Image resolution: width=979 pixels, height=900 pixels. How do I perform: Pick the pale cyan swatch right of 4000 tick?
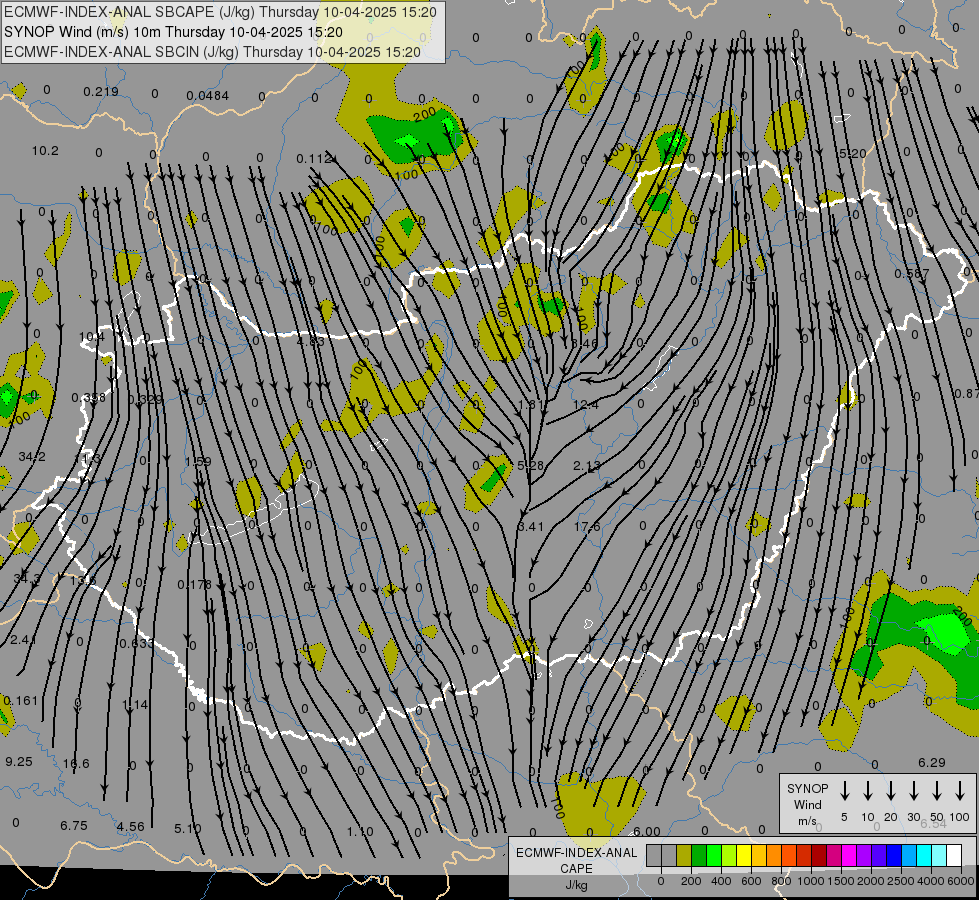(938, 855)
